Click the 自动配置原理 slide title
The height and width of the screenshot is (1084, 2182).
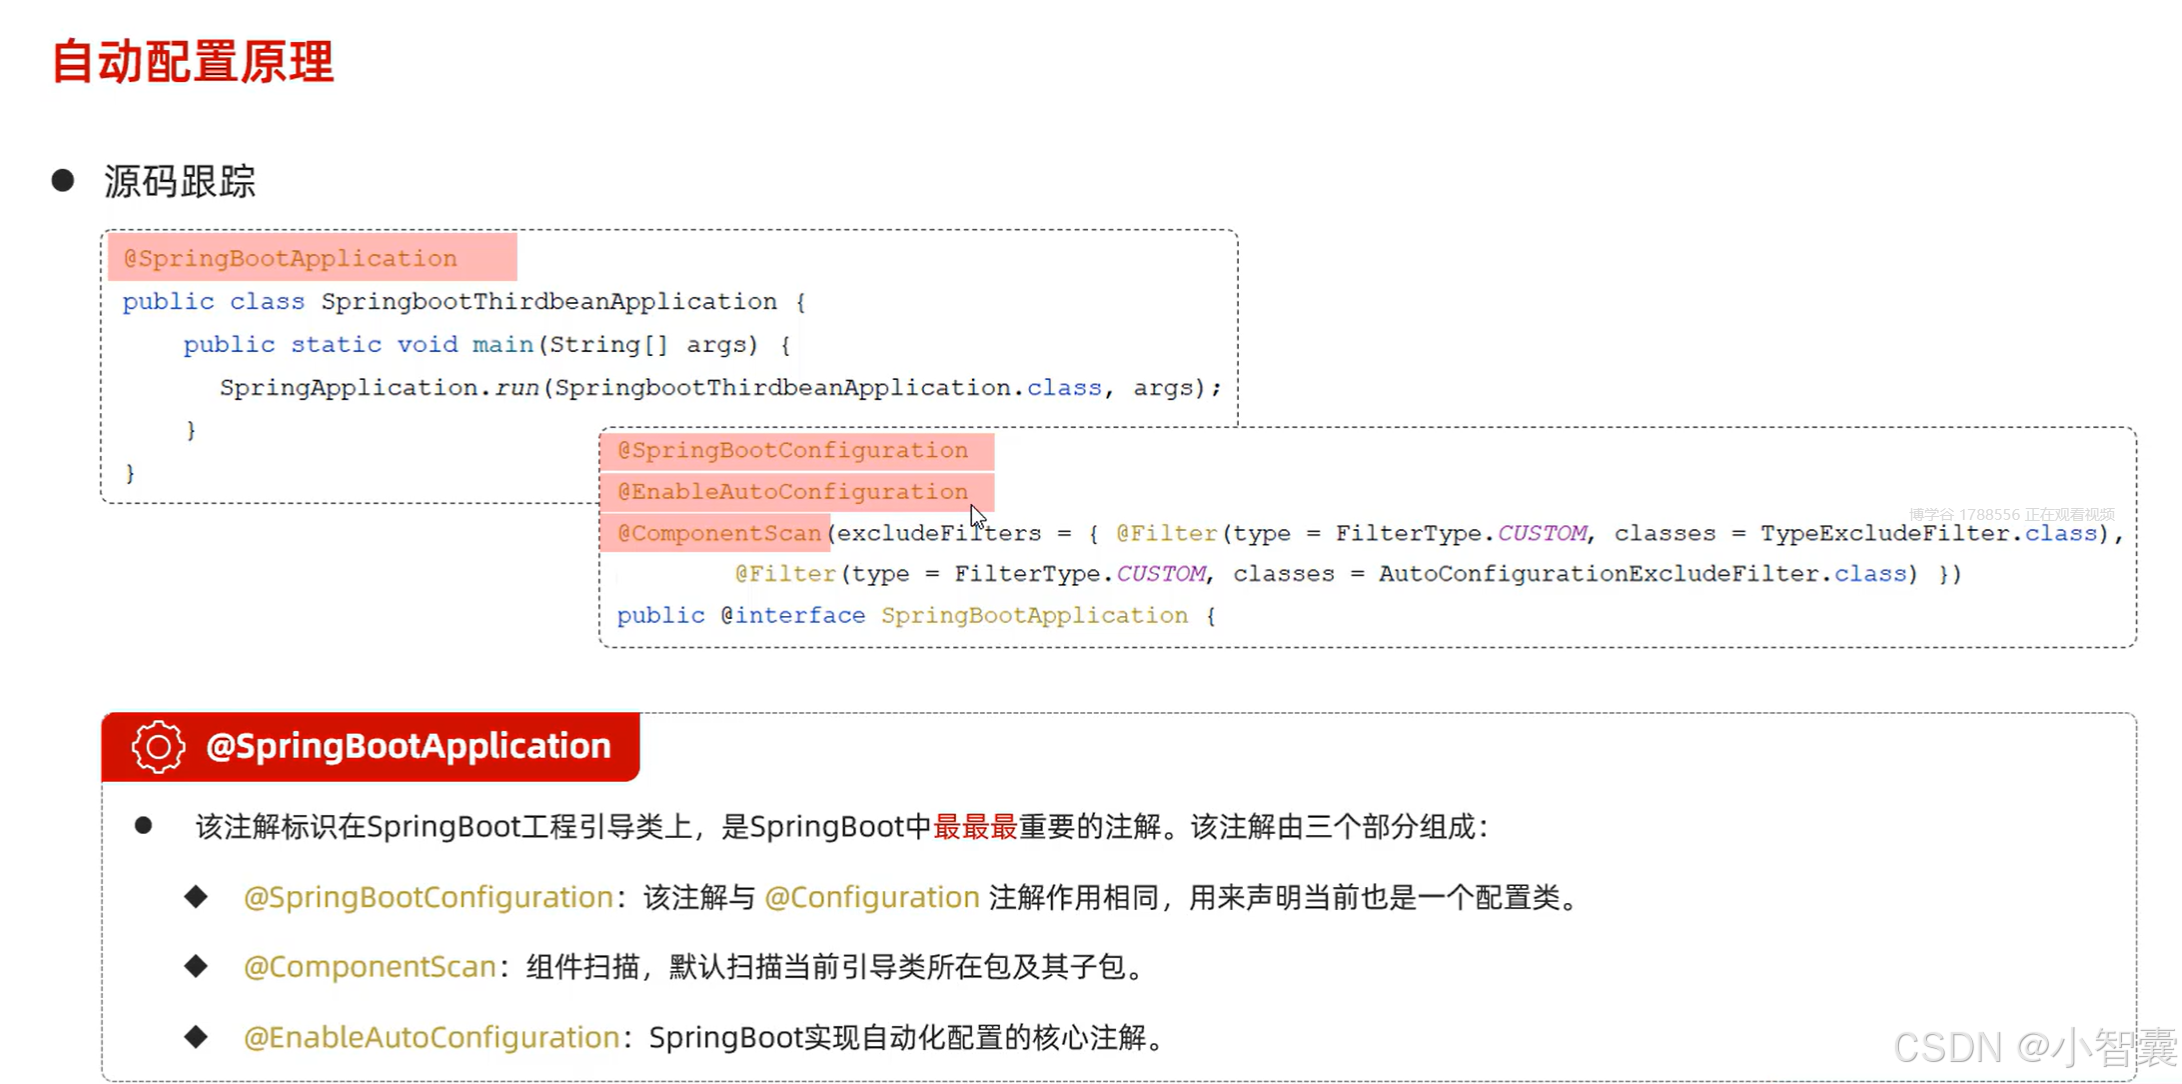pos(192,62)
